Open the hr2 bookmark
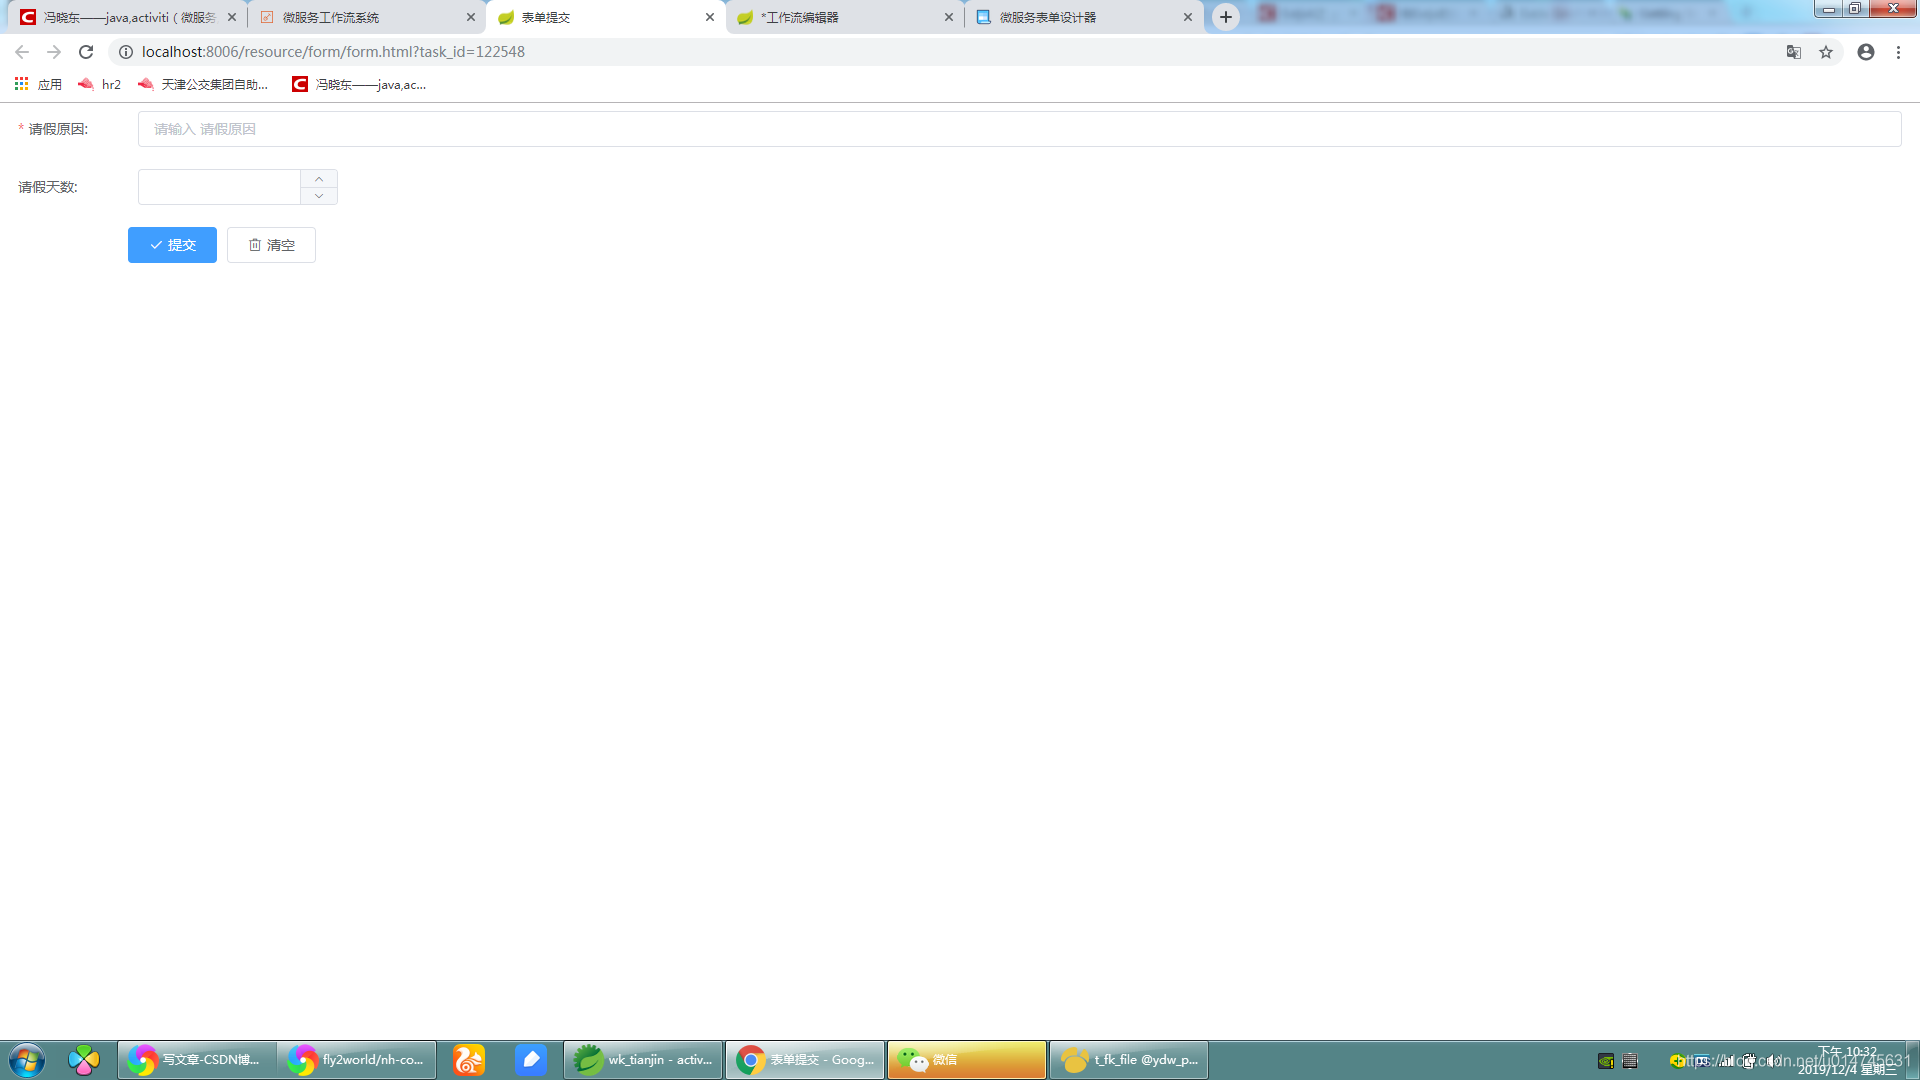1920x1080 pixels. [99, 85]
